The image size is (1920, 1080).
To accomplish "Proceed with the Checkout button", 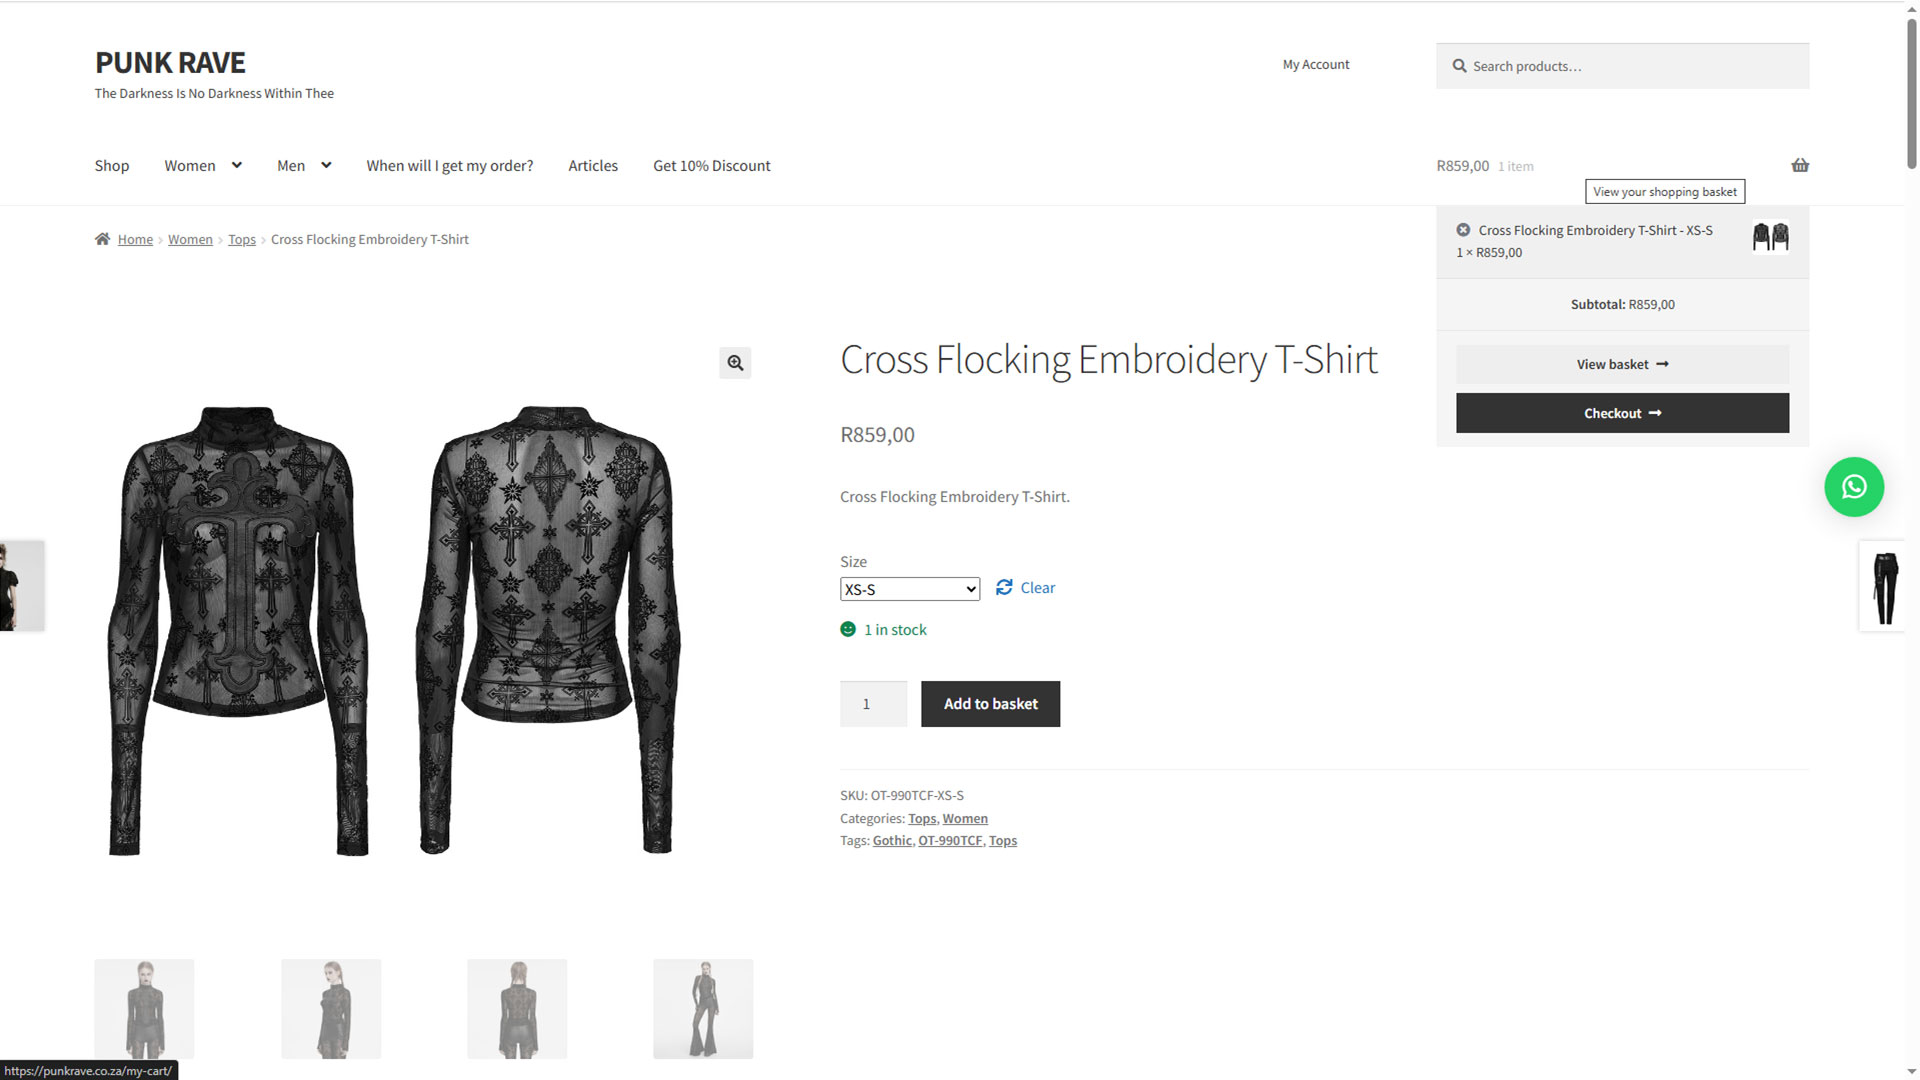I will [1622, 413].
